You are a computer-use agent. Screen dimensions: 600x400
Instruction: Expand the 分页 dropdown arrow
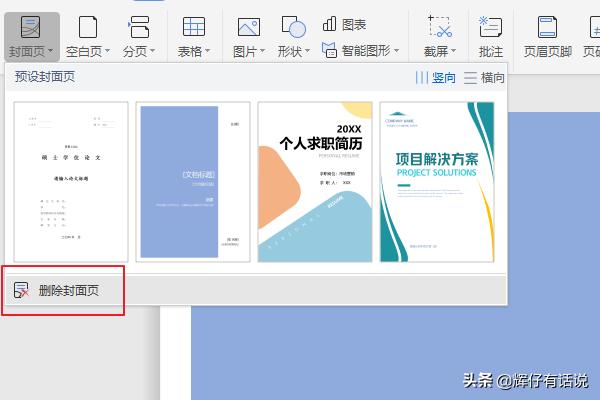point(155,51)
